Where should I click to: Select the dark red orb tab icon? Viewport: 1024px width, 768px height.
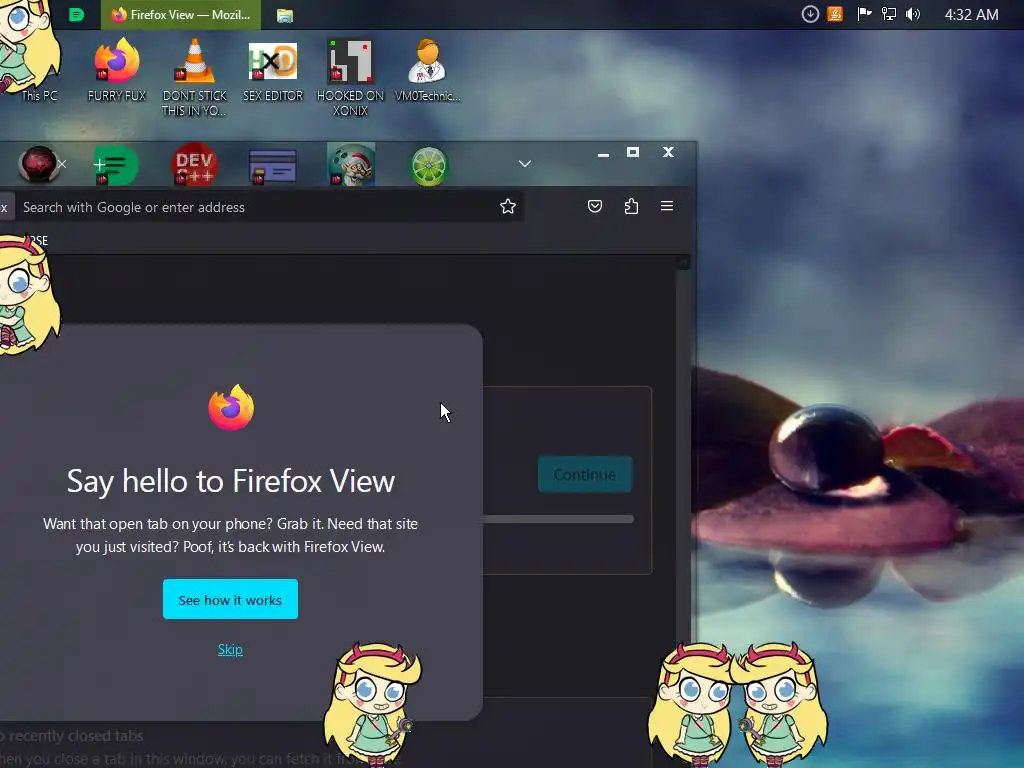pyautogui.click(x=38, y=164)
